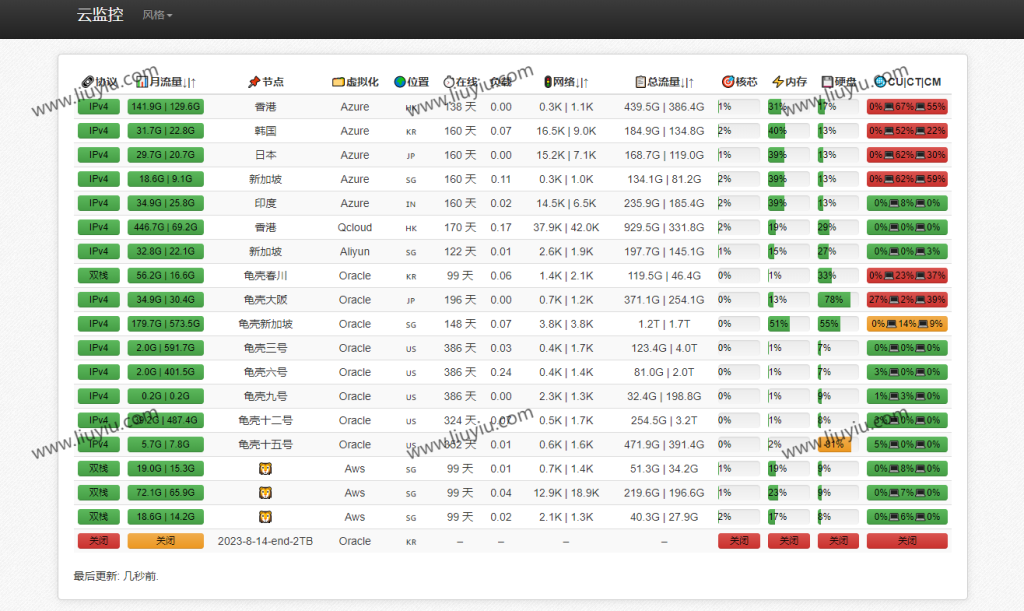Select the 日本 node row name
This screenshot has width=1024, height=611.
pos(265,155)
